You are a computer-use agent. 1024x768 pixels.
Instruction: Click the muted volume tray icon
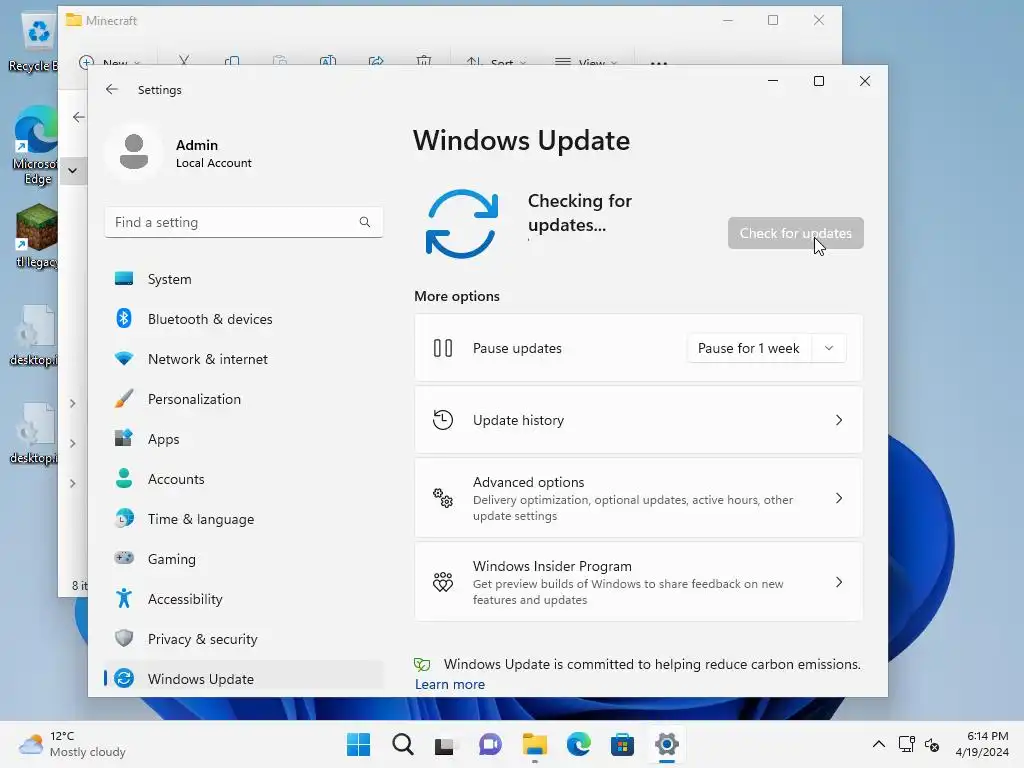pos(932,744)
